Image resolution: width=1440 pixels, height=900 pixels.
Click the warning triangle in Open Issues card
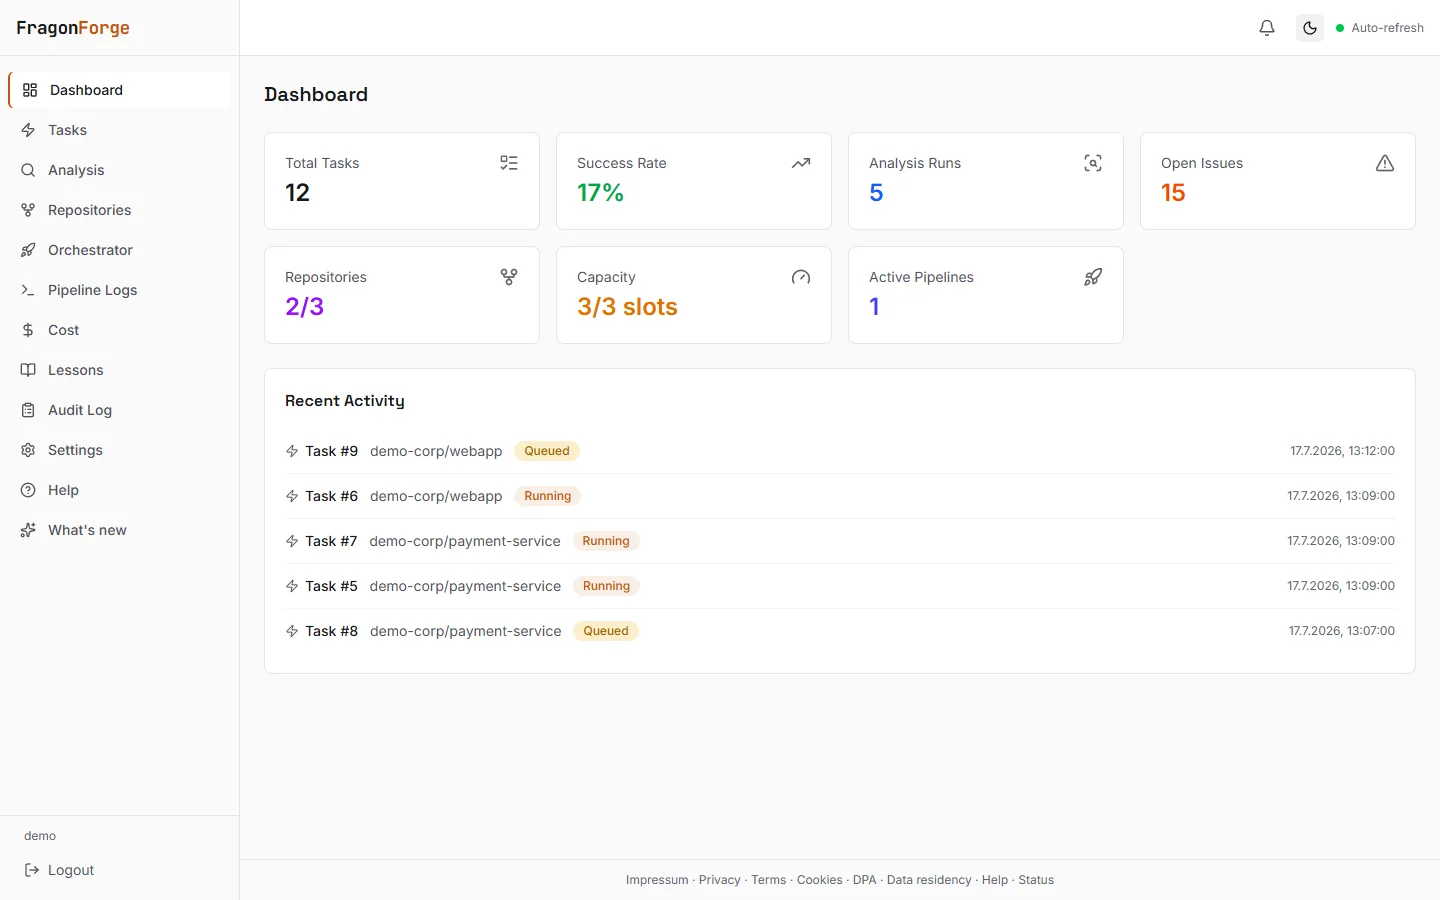[x=1385, y=163]
